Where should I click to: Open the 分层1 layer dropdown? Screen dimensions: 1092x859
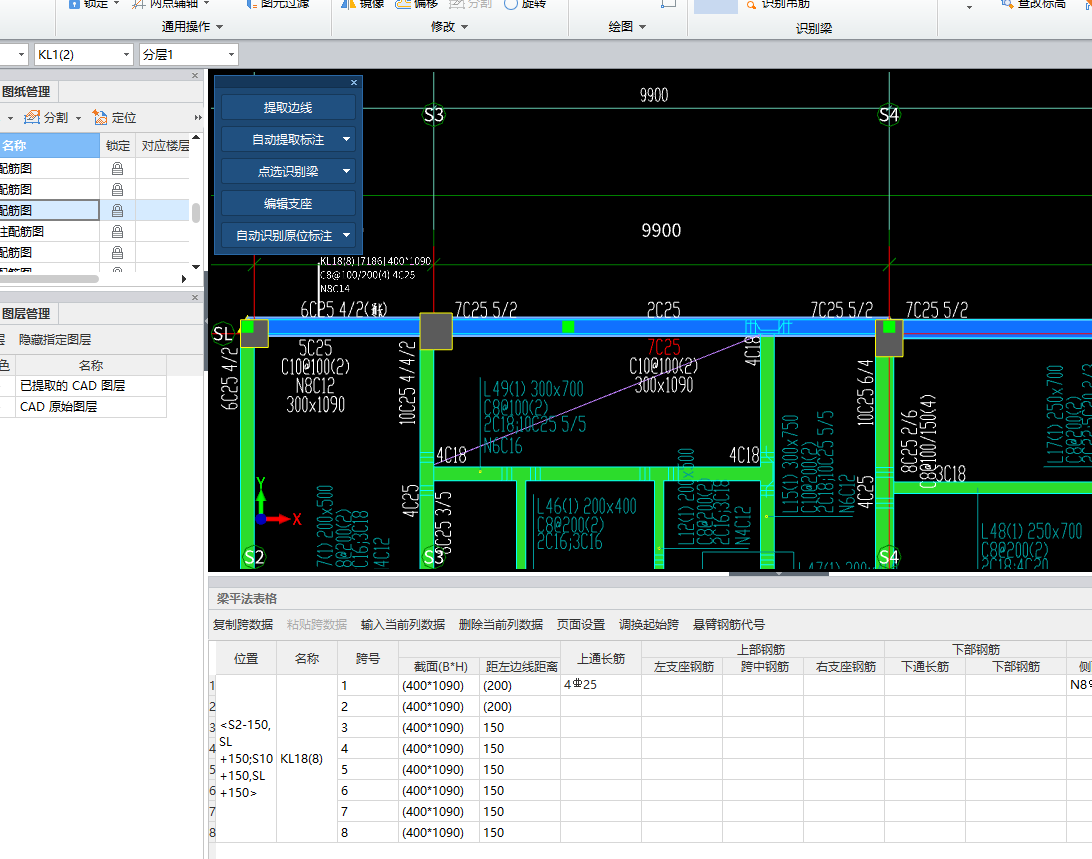pyautogui.click(x=231, y=54)
